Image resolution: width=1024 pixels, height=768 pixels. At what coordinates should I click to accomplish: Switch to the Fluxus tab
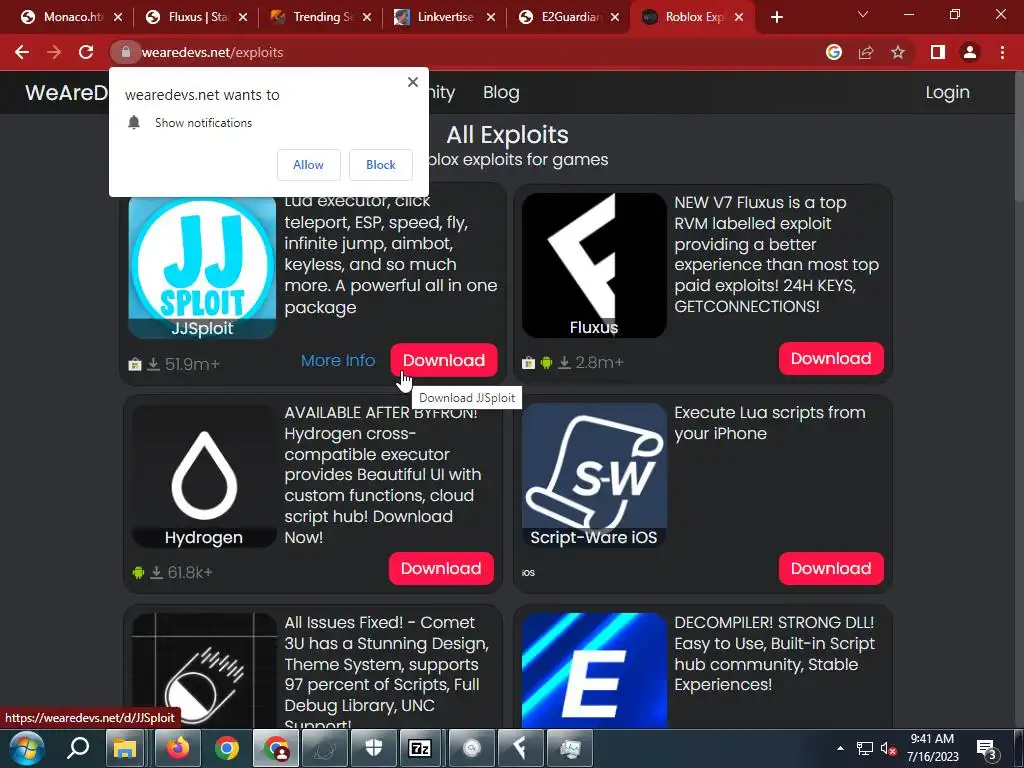click(x=197, y=17)
